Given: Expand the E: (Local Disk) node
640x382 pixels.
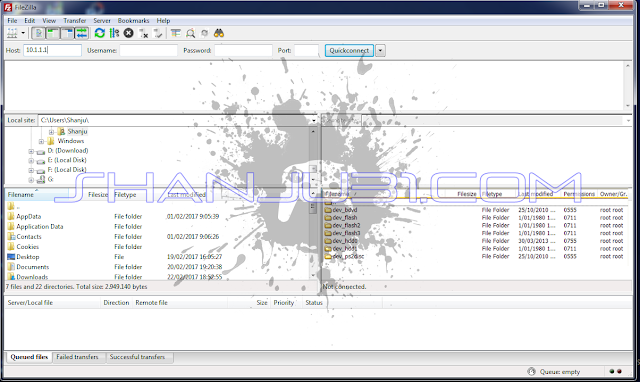Looking at the screenshot, I should click(31, 160).
